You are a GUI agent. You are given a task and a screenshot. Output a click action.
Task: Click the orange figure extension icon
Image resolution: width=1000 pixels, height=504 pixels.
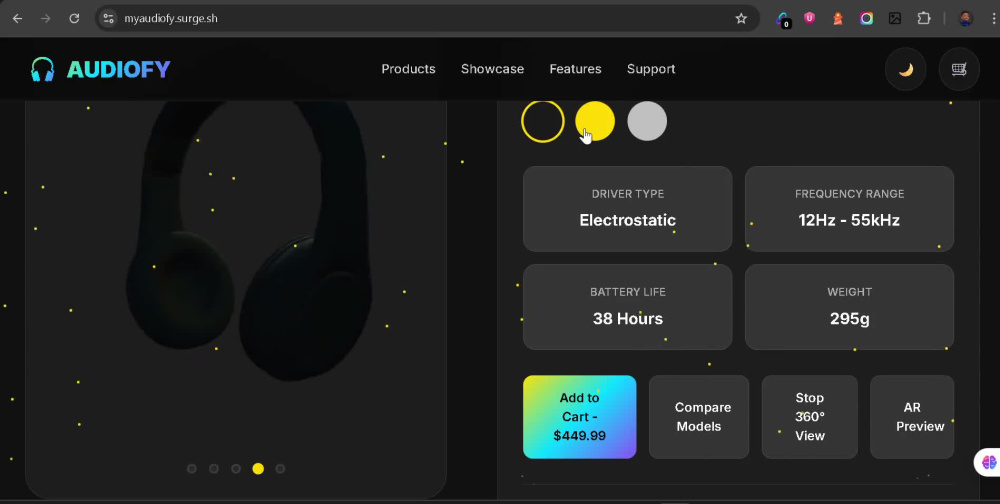pyautogui.click(x=838, y=19)
